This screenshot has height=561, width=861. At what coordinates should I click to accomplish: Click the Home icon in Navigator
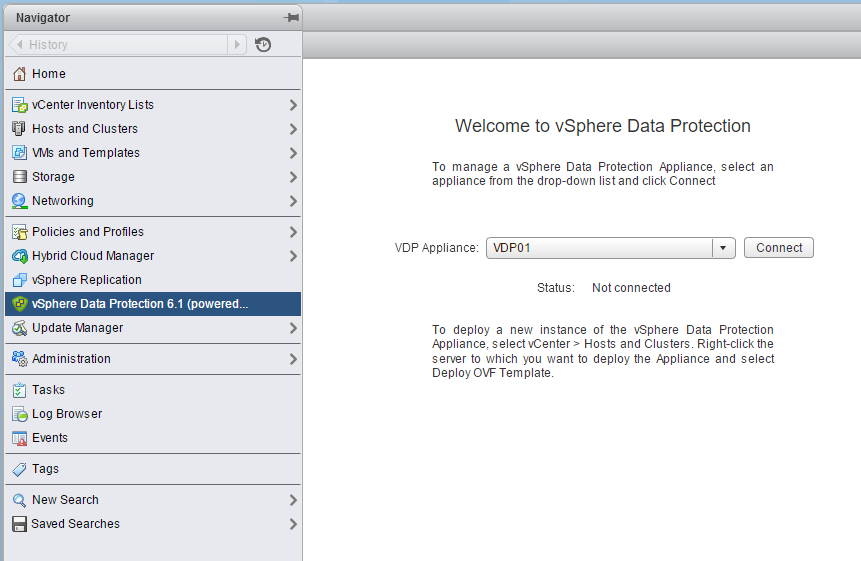[x=19, y=74]
